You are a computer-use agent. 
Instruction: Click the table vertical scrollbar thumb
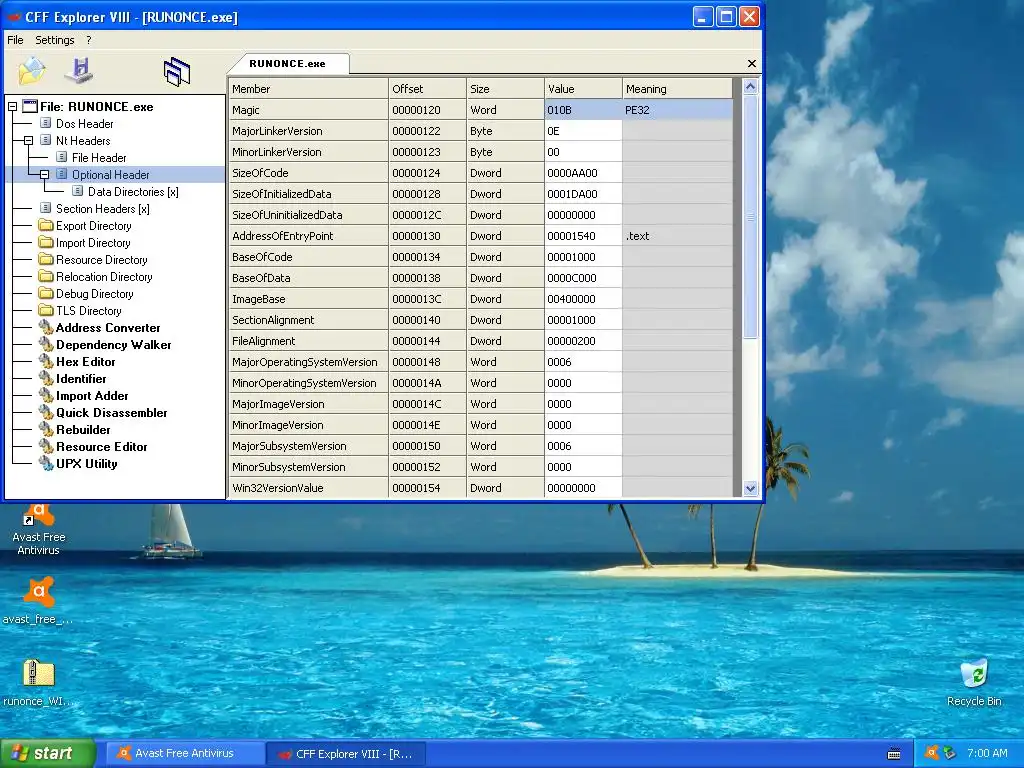coord(750,216)
